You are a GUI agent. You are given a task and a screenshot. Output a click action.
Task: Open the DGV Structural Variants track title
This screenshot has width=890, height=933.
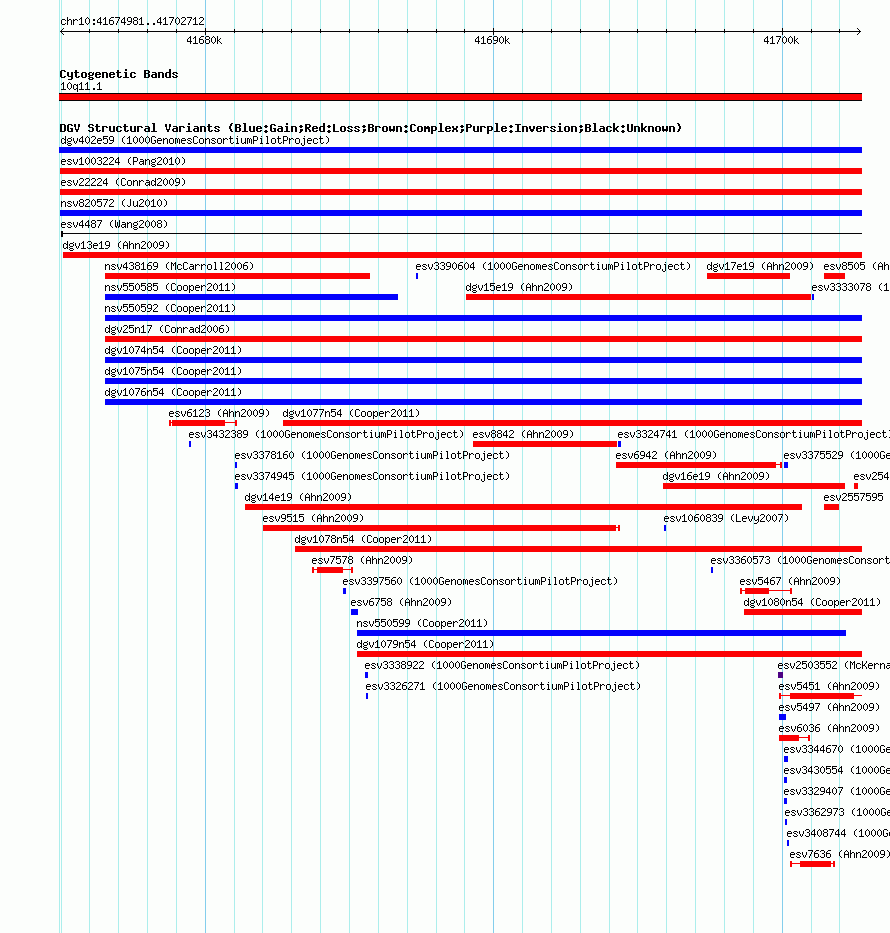371,128
